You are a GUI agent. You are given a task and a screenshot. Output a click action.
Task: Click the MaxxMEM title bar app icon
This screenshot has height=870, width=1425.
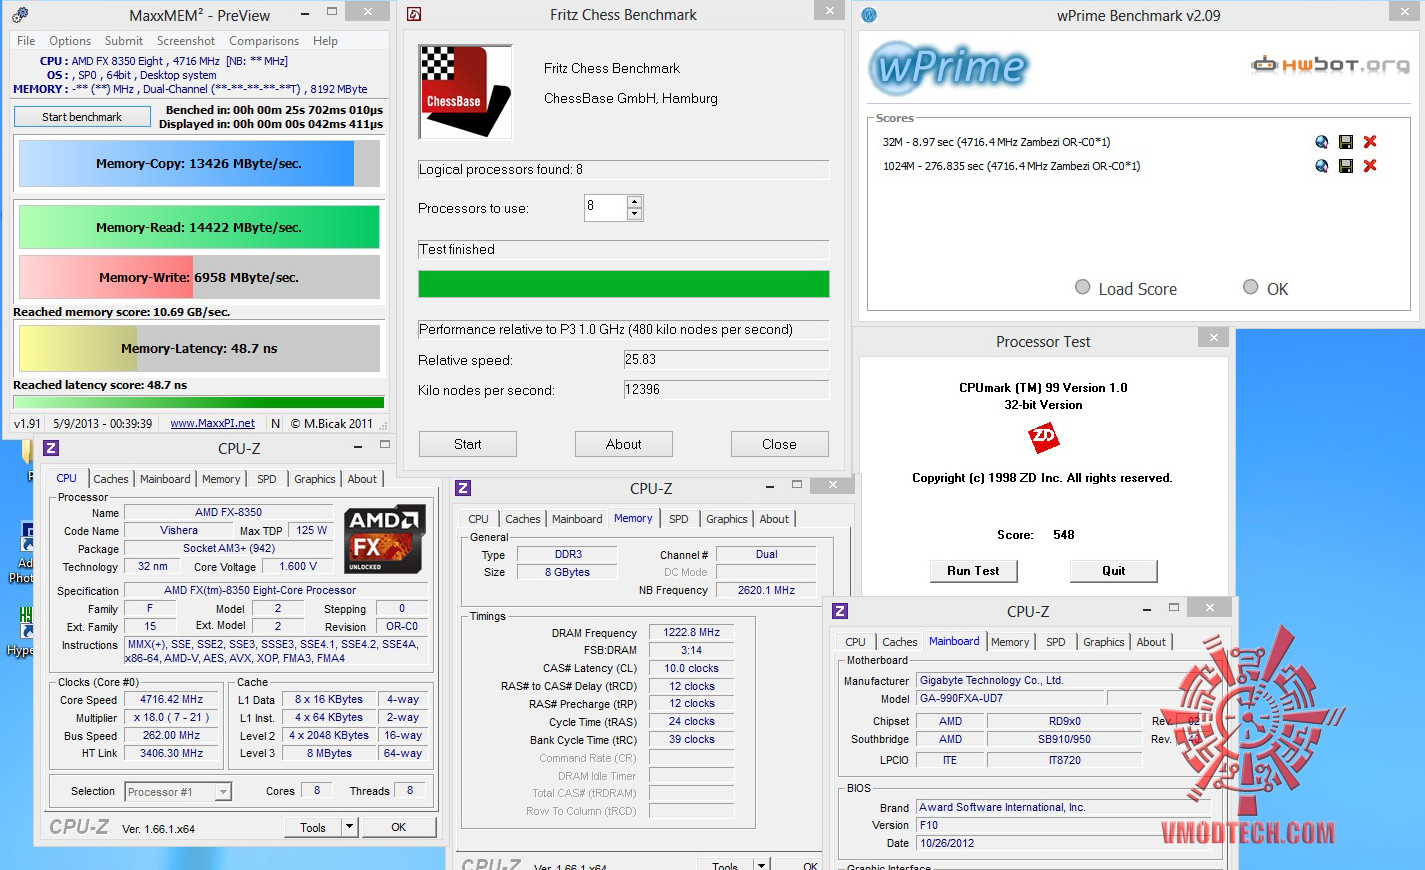[20, 15]
